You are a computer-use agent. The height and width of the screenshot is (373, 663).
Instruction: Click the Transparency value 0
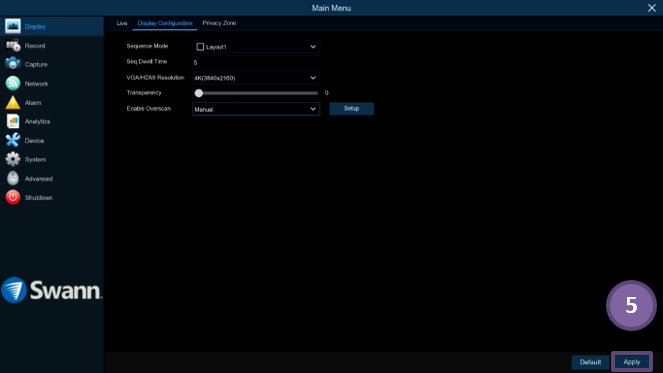click(x=326, y=93)
